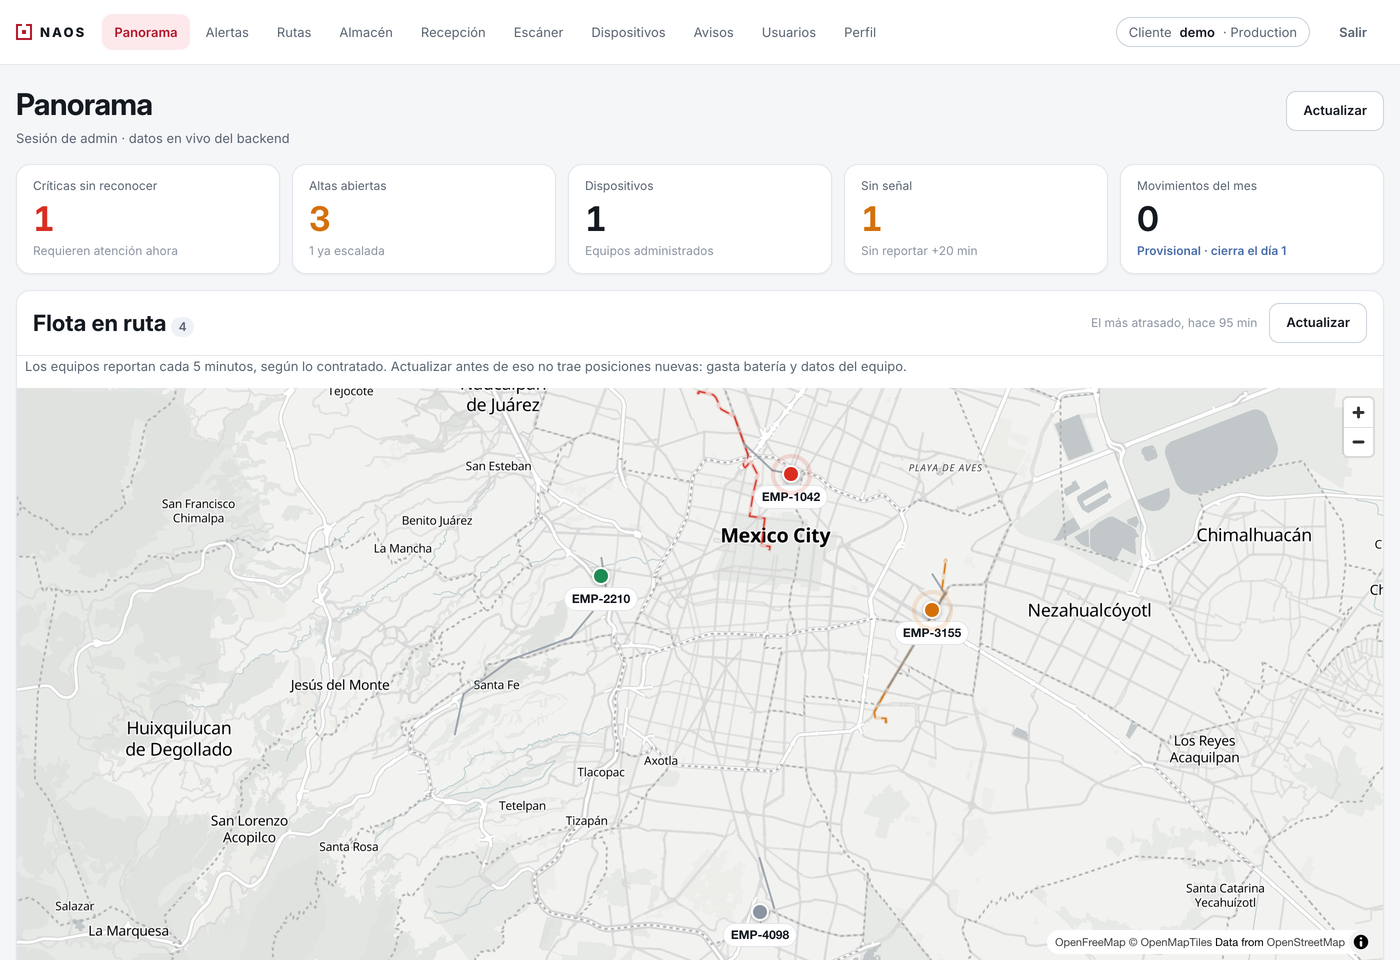The image size is (1400, 960).
Task: Open the Dispositivos summary card
Action: pos(700,219)
